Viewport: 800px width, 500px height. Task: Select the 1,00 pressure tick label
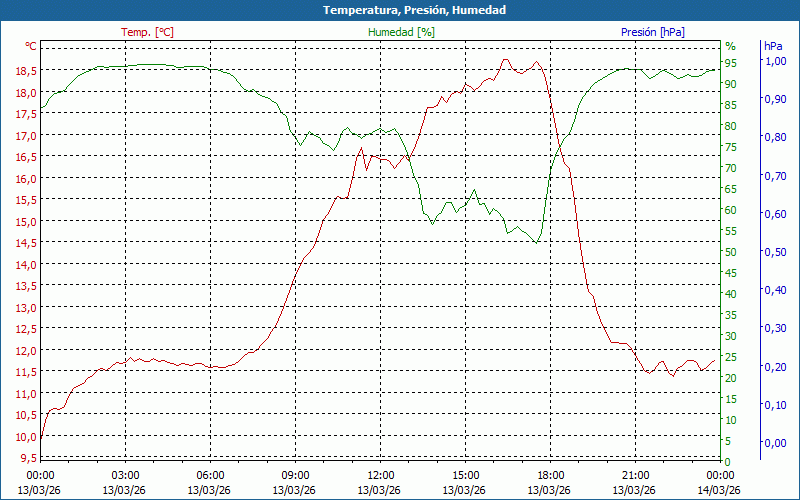tap(775, 61)
